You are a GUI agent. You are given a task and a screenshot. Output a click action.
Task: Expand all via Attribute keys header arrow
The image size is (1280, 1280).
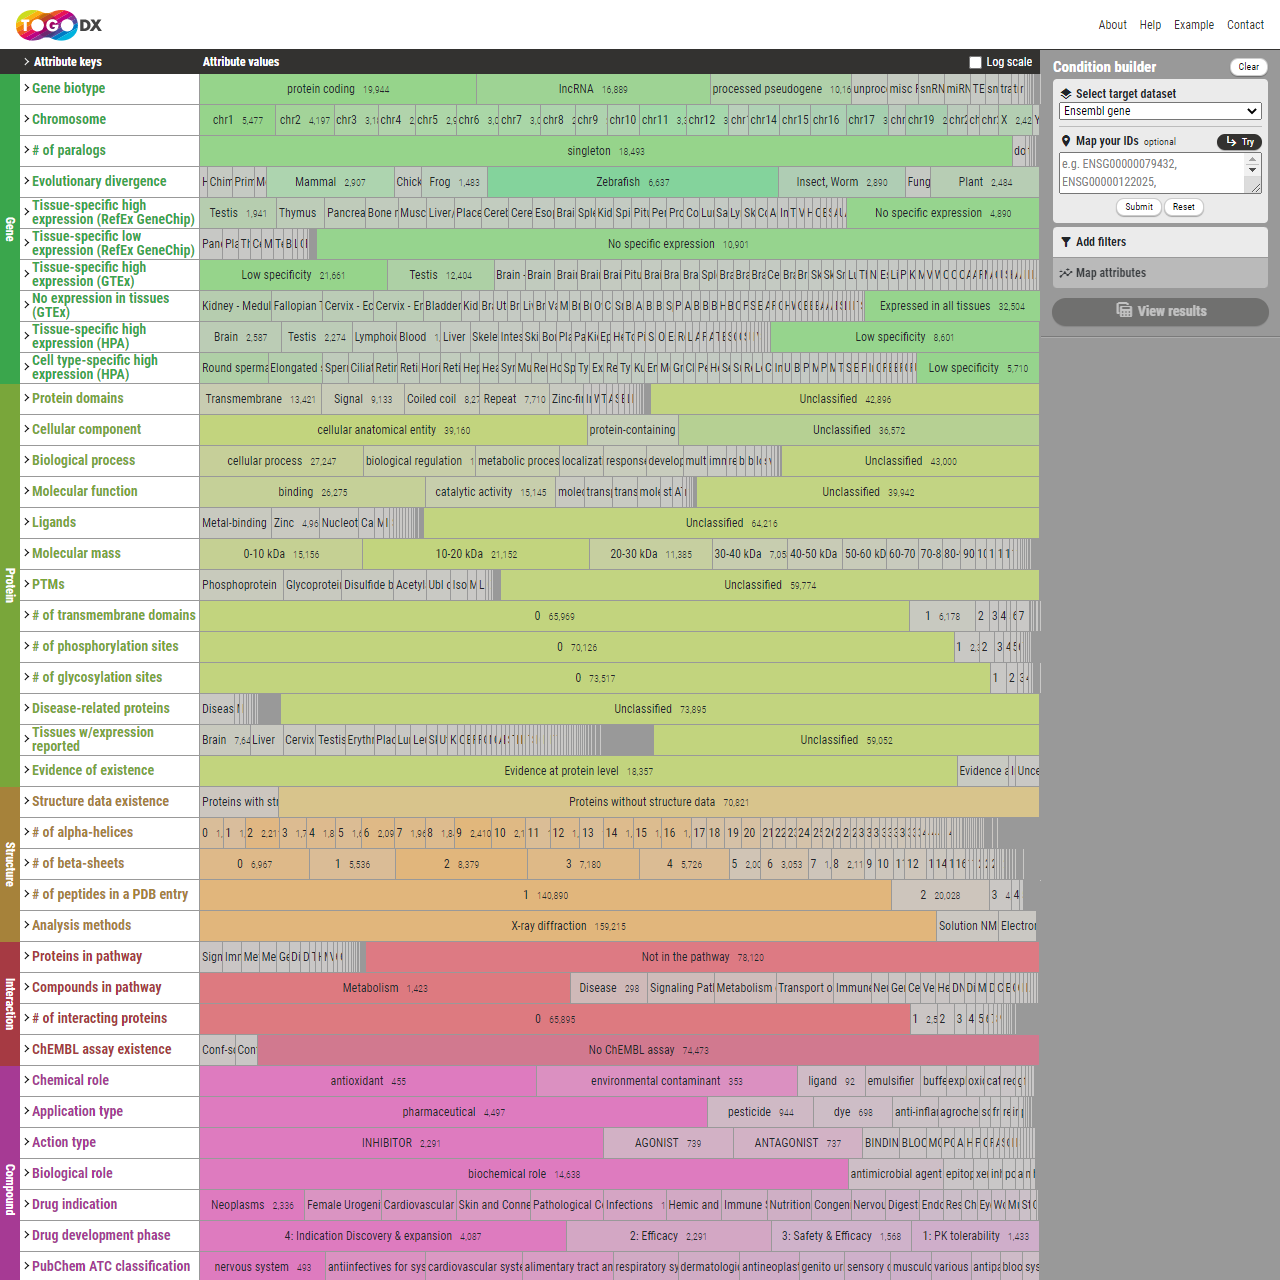[27, 62]
